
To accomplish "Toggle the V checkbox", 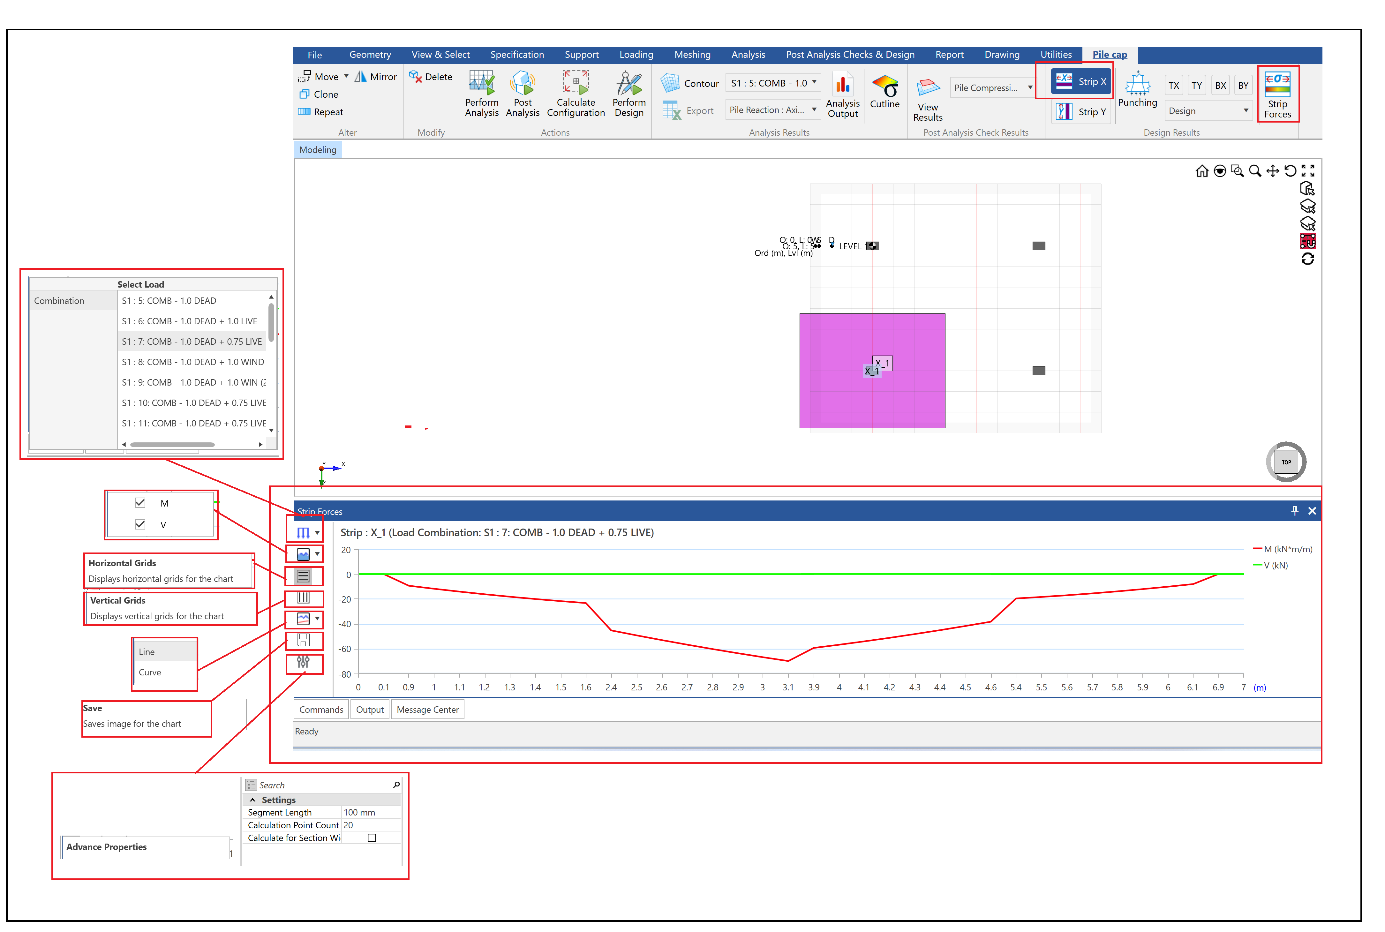I will (x=140, y=524).
